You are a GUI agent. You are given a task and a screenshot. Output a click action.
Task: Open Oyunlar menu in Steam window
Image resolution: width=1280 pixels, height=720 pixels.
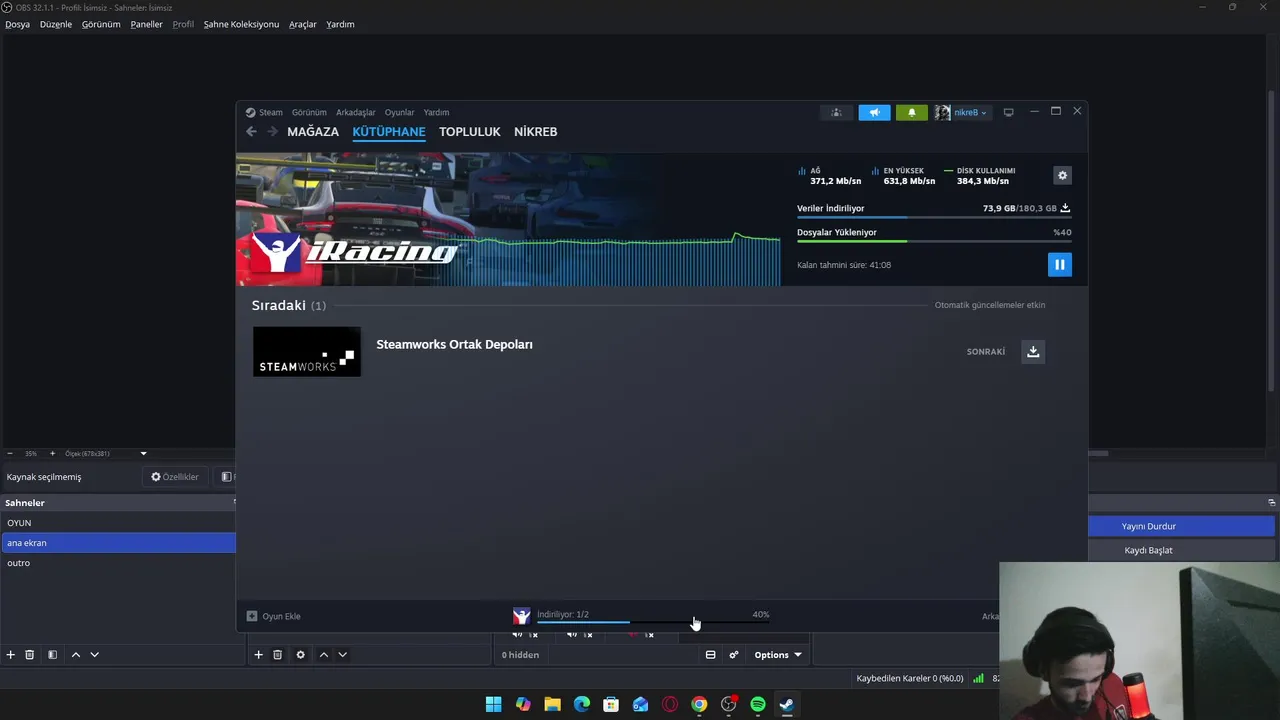pos(399,112)
